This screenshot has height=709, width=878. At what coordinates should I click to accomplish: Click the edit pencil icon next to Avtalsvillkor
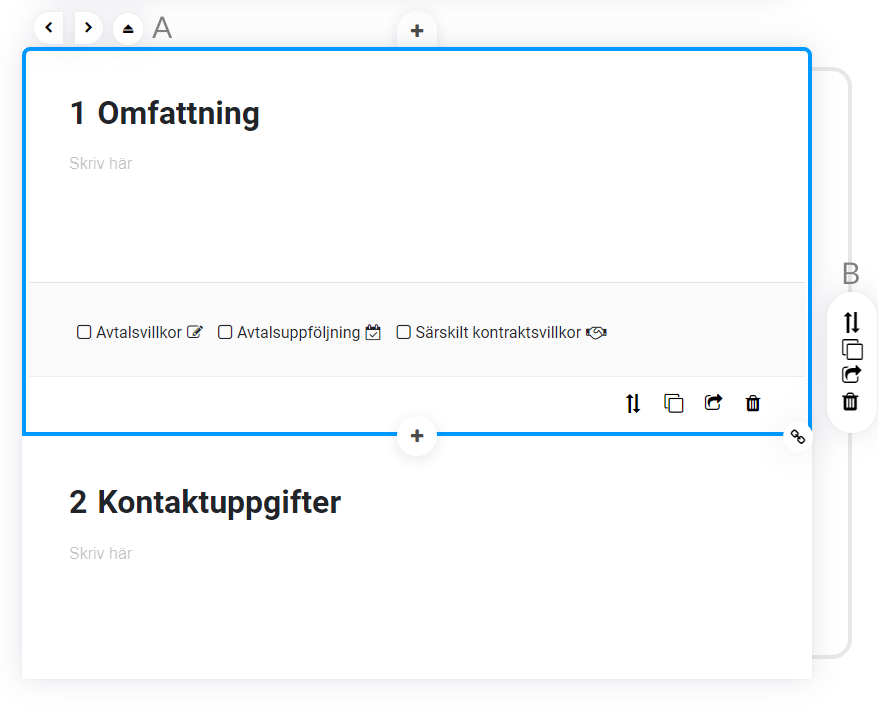point(194,332)
